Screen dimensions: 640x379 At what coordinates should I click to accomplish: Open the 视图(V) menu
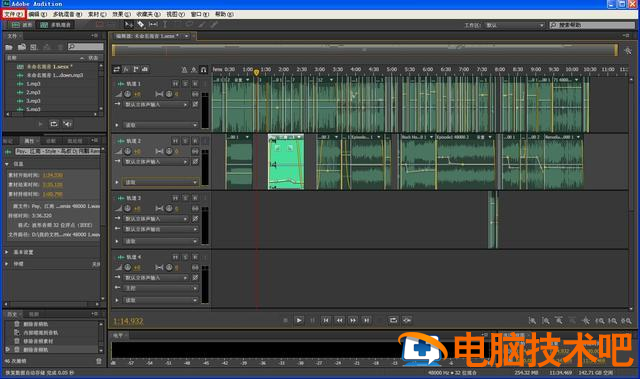click(x=176, y=14)
